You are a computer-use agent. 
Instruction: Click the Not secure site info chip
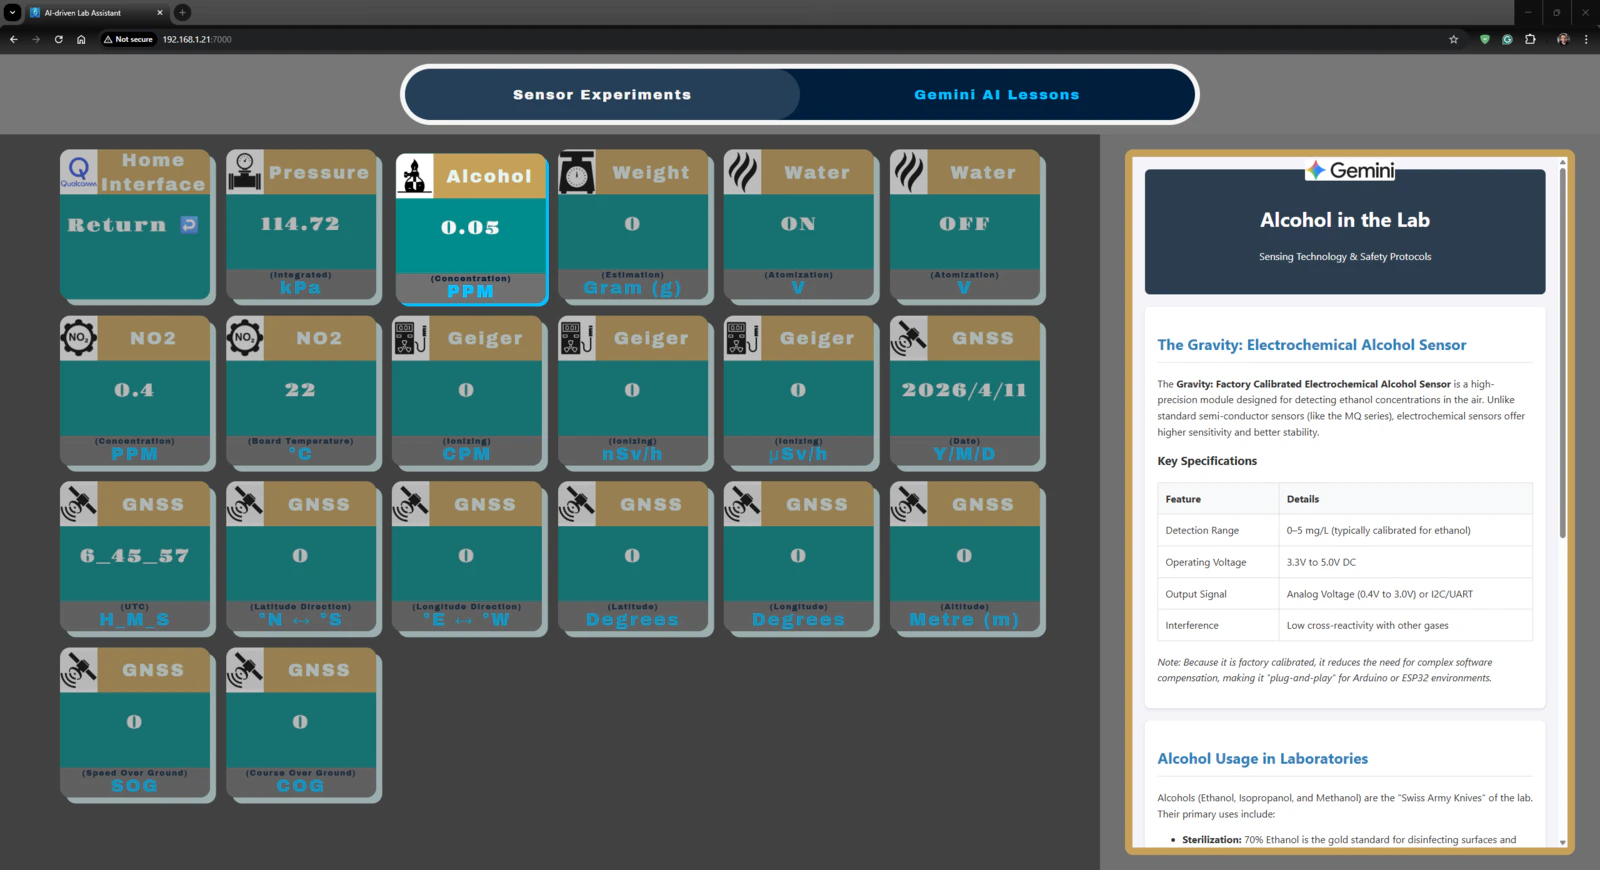(129, 40)
